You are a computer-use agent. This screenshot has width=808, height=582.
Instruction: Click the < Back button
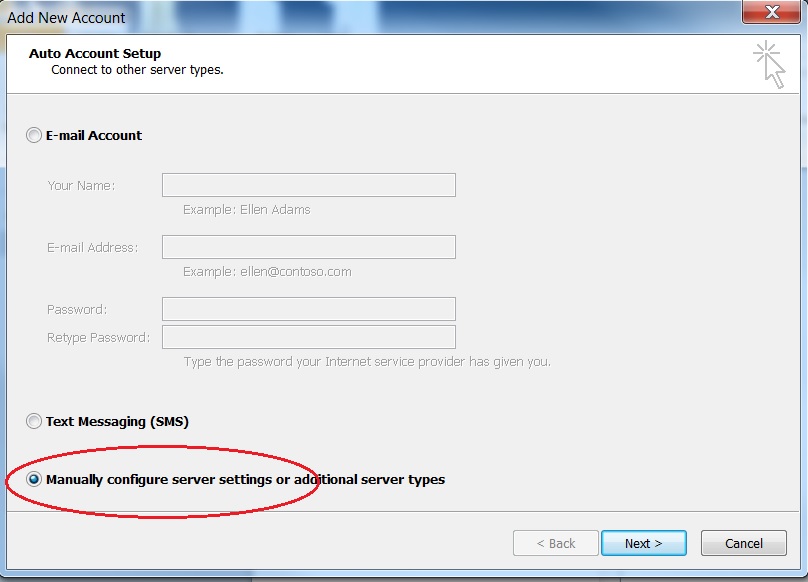(x=556, y=543)
